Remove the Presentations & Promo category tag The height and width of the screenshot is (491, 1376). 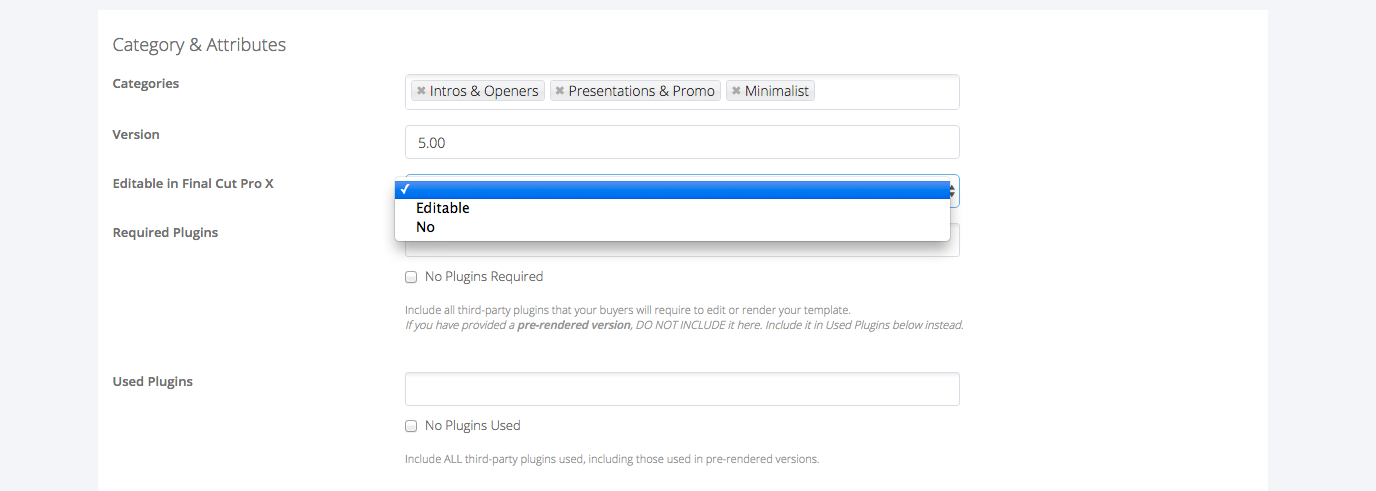tap(560, 91)
